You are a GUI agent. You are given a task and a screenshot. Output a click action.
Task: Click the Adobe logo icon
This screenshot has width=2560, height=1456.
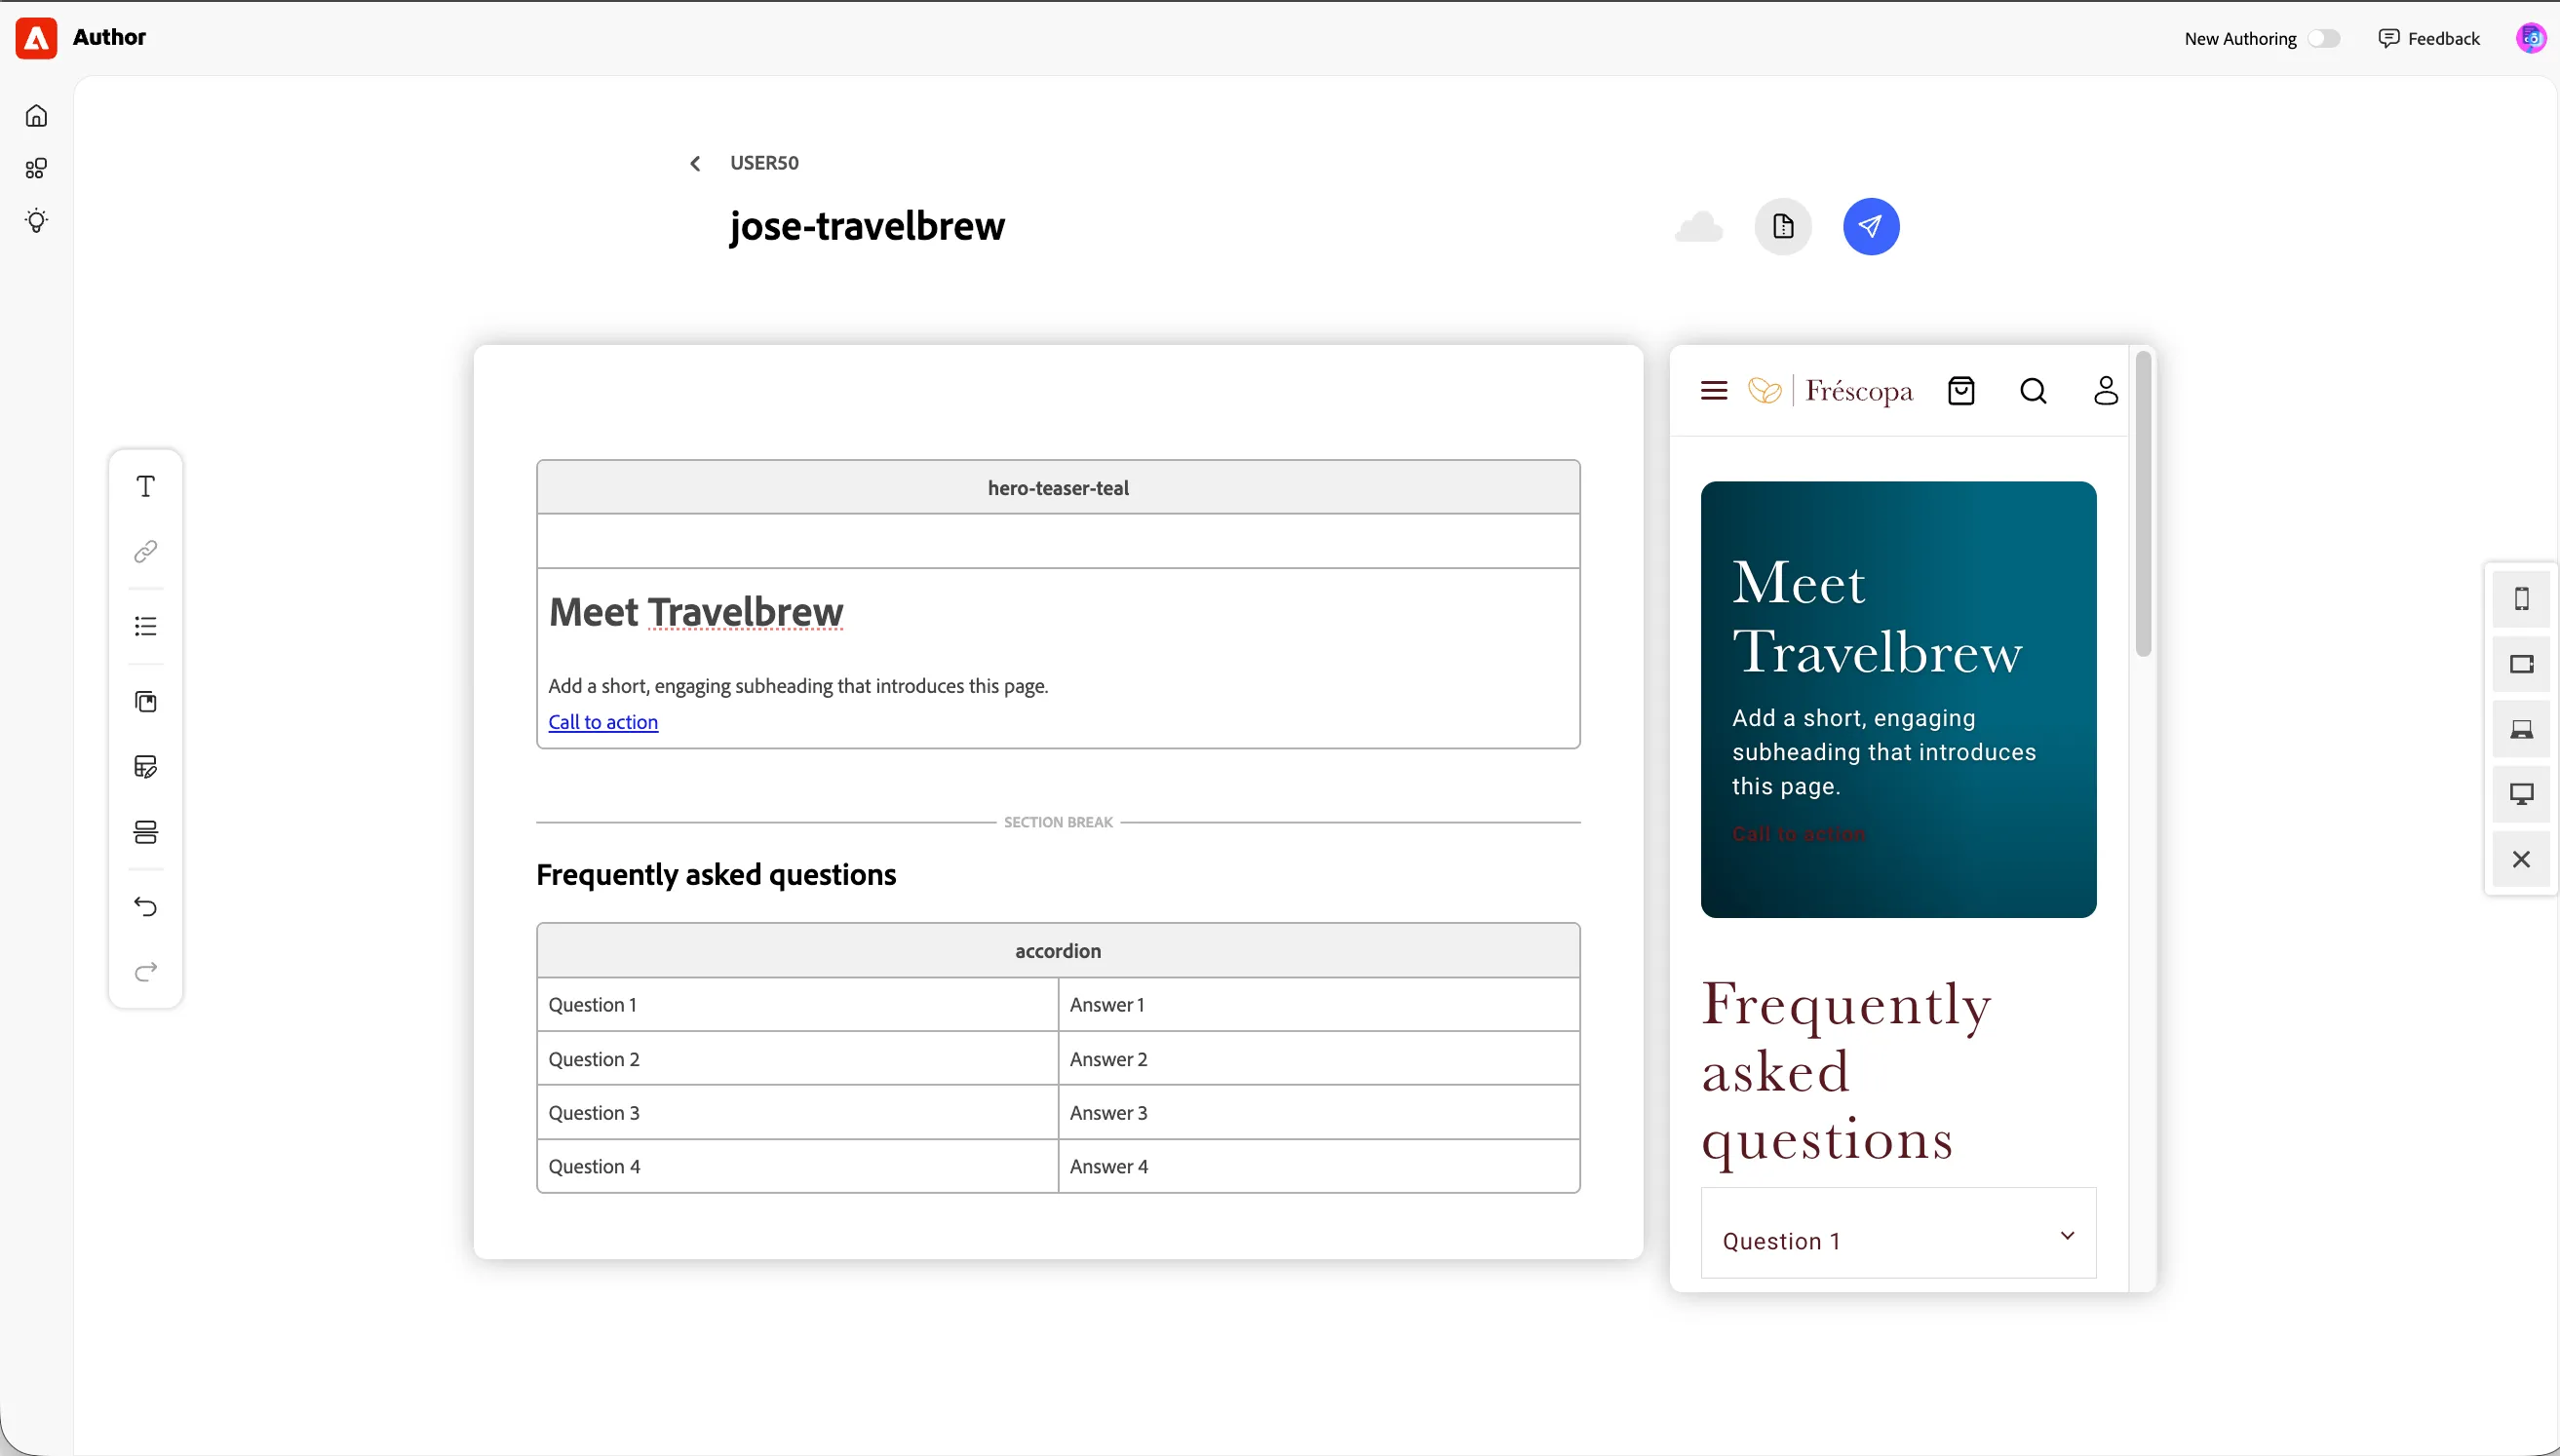click(36, 38)
